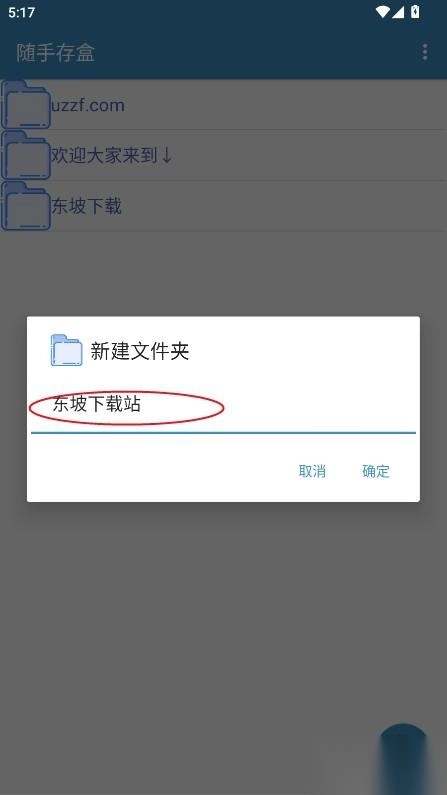
Task: Tap the battery status icon
Action: tap(415, 12)
